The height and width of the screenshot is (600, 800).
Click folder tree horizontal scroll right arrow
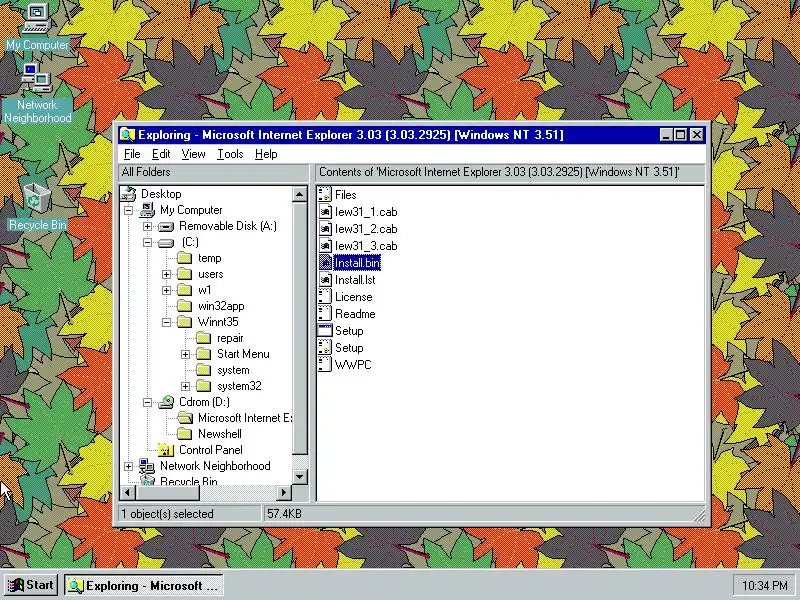pyautogui.click(x=284, y=492)
